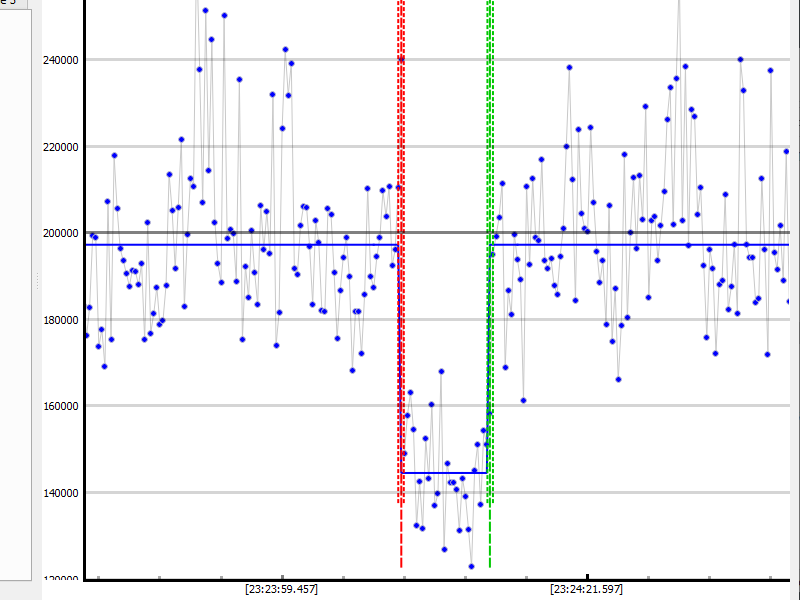This screenshot has height=600, width=800.
Task: Click the 240000 y-axis label
Action: [60, 60]
